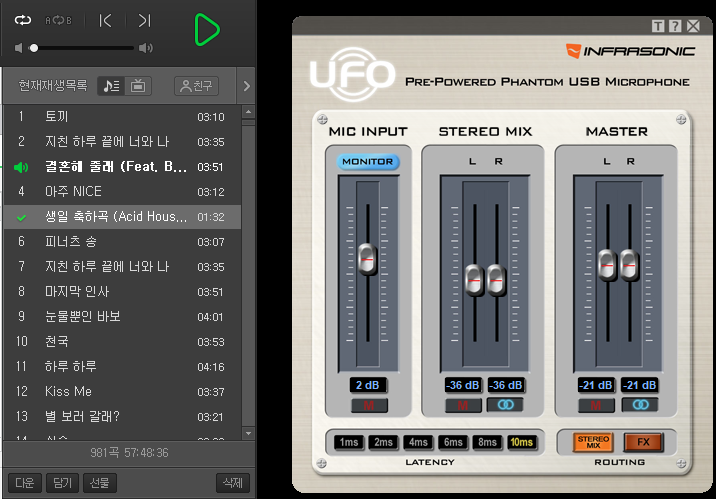Click the playlist scrollbar down arrow

248,433
